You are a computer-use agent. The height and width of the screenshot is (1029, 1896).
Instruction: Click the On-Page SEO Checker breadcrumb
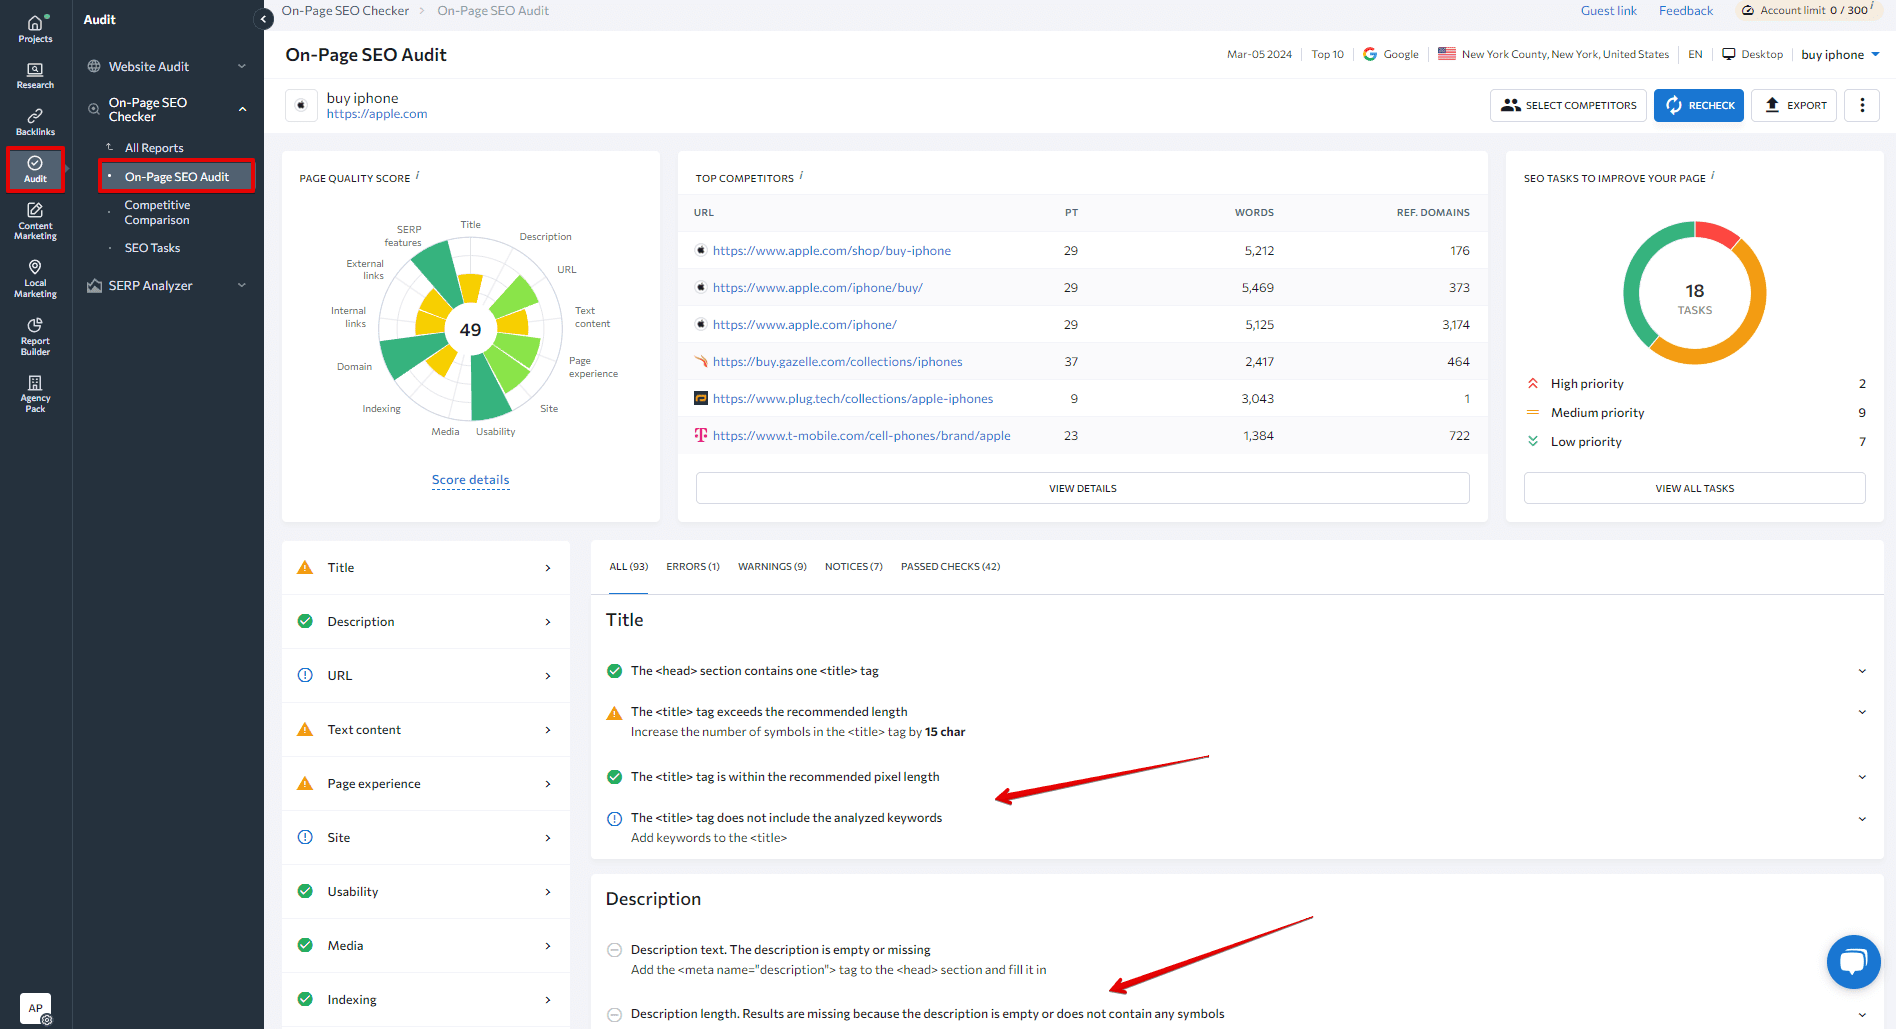[345, 11]
